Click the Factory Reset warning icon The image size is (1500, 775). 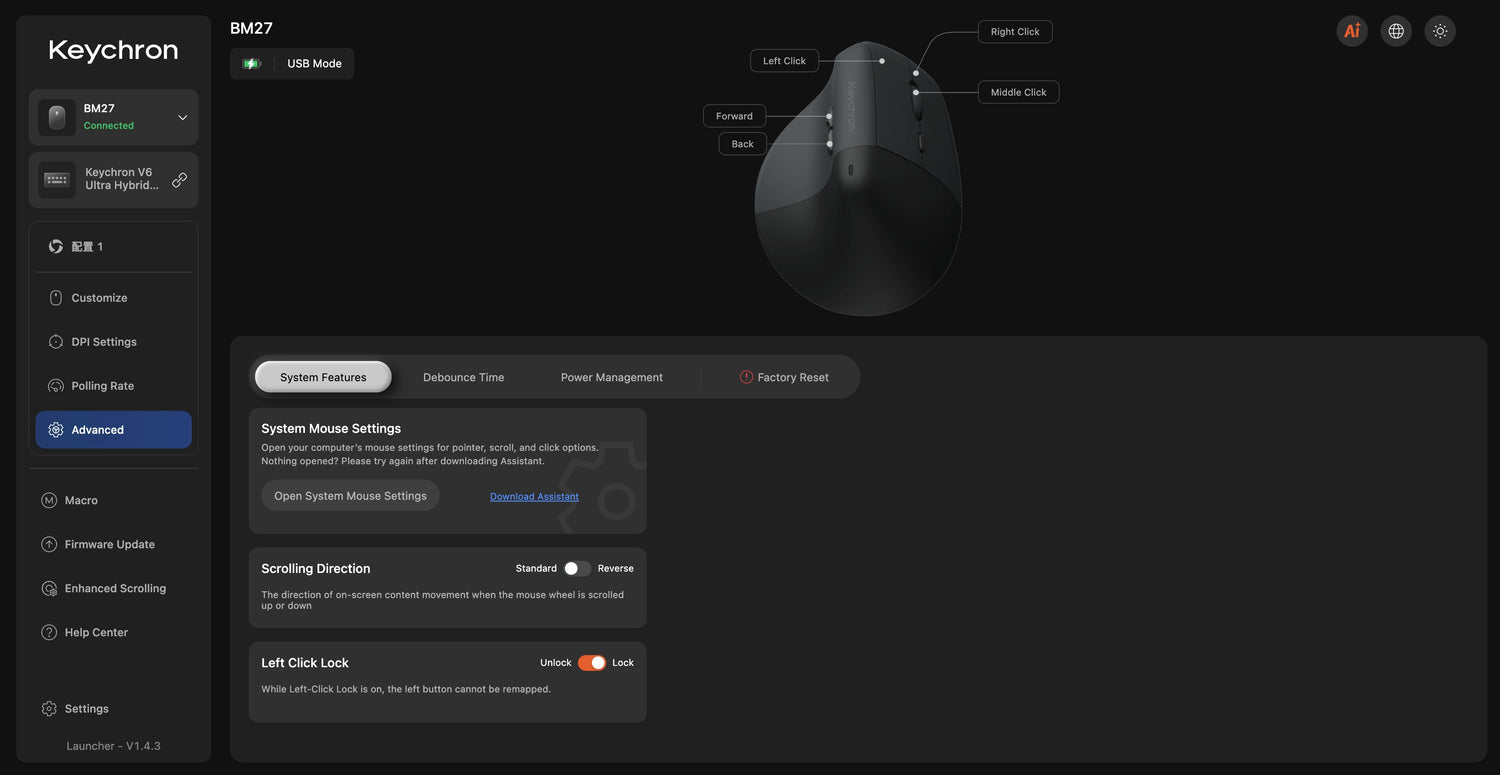pos(746,377)
